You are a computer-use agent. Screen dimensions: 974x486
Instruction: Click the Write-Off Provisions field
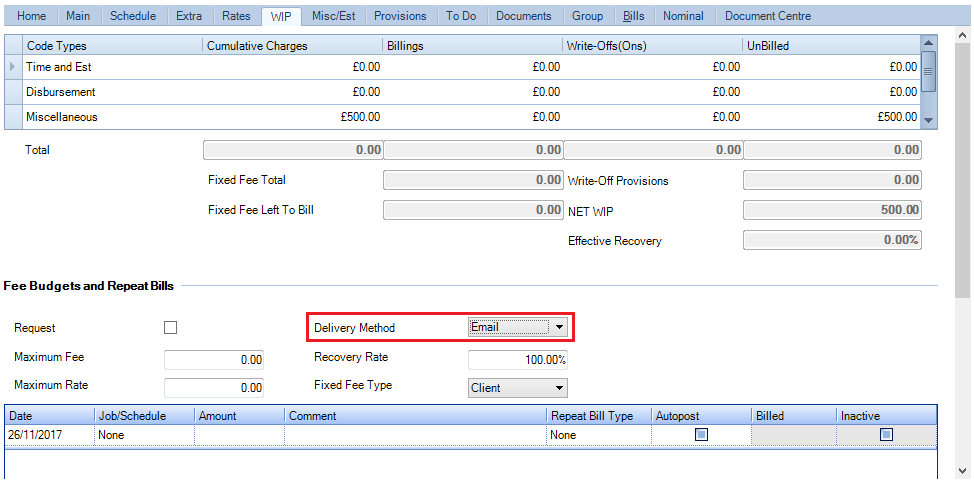coord(832,180)
